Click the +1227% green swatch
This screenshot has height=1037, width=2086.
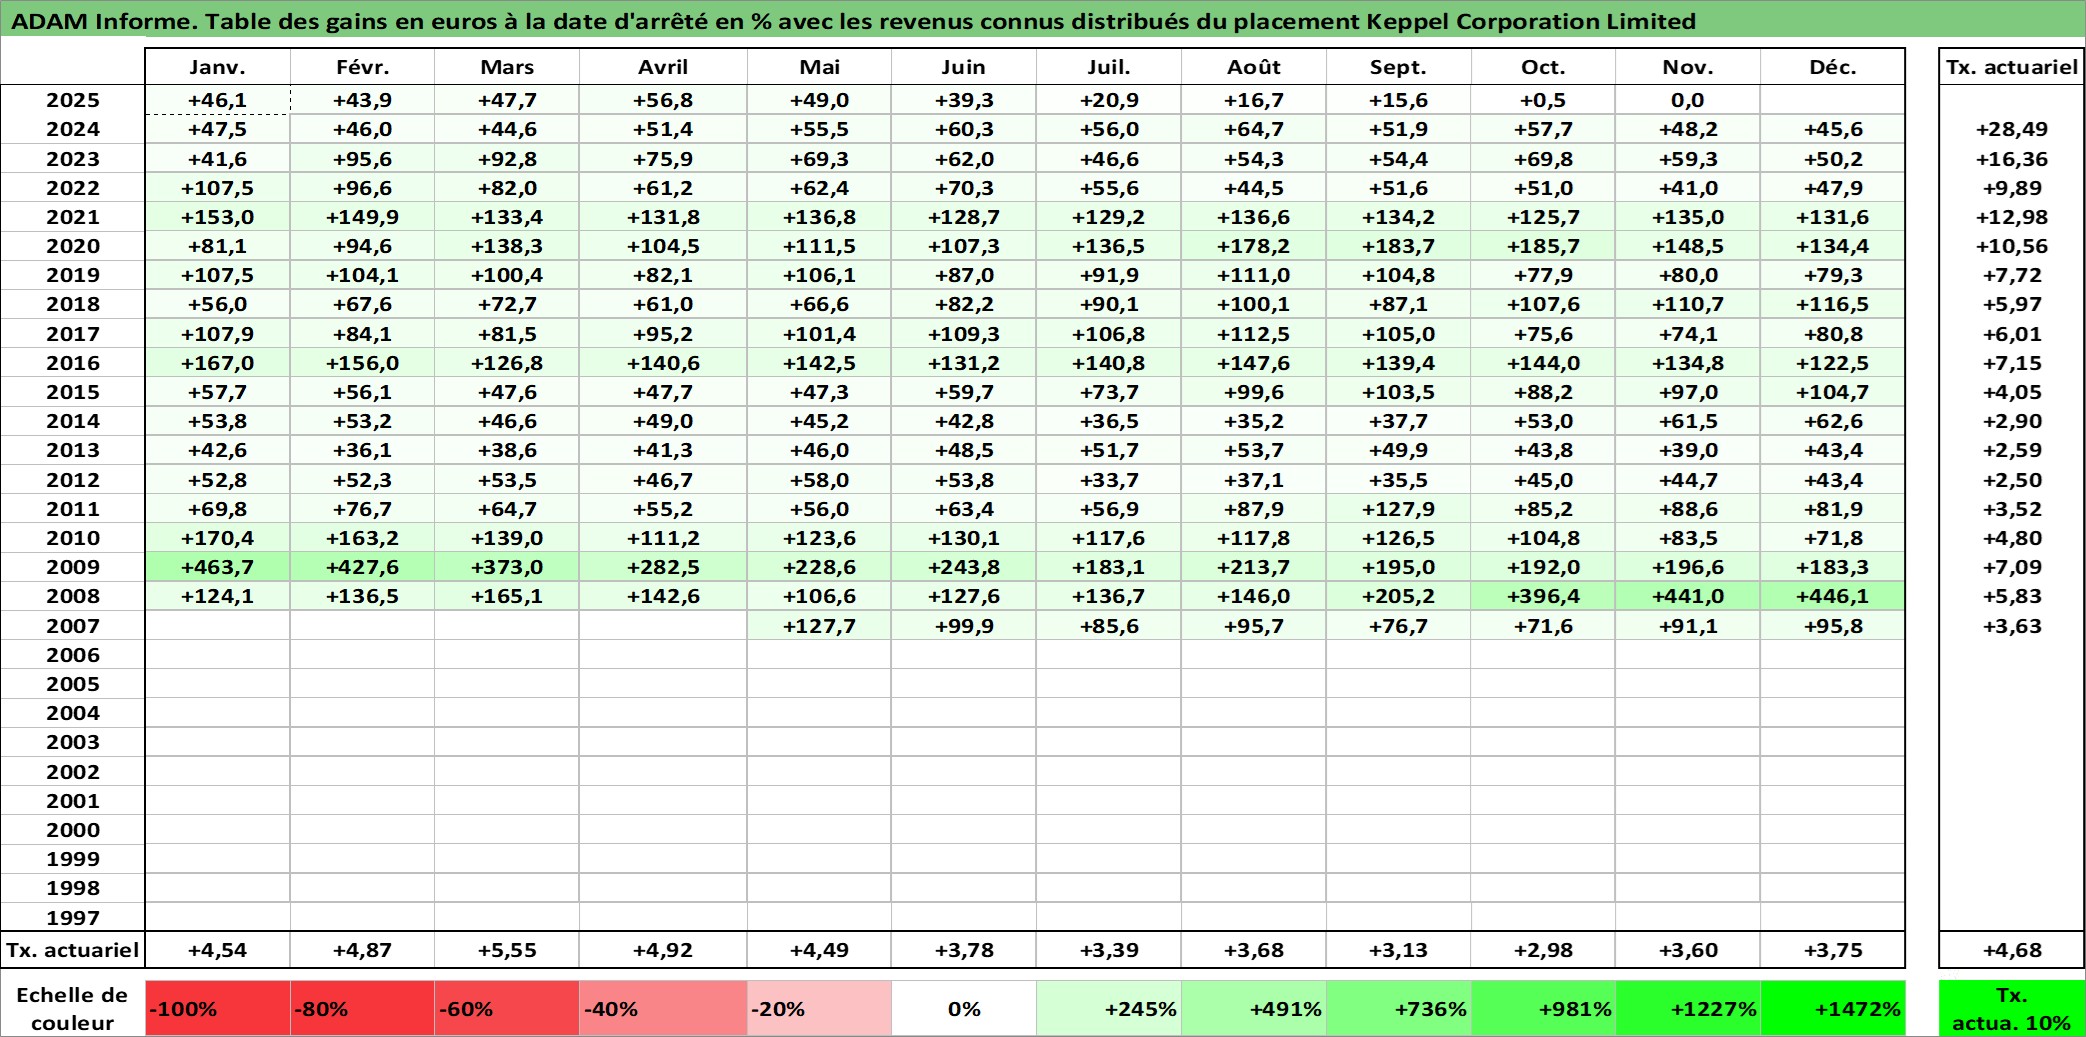tap(1688, 1008)
